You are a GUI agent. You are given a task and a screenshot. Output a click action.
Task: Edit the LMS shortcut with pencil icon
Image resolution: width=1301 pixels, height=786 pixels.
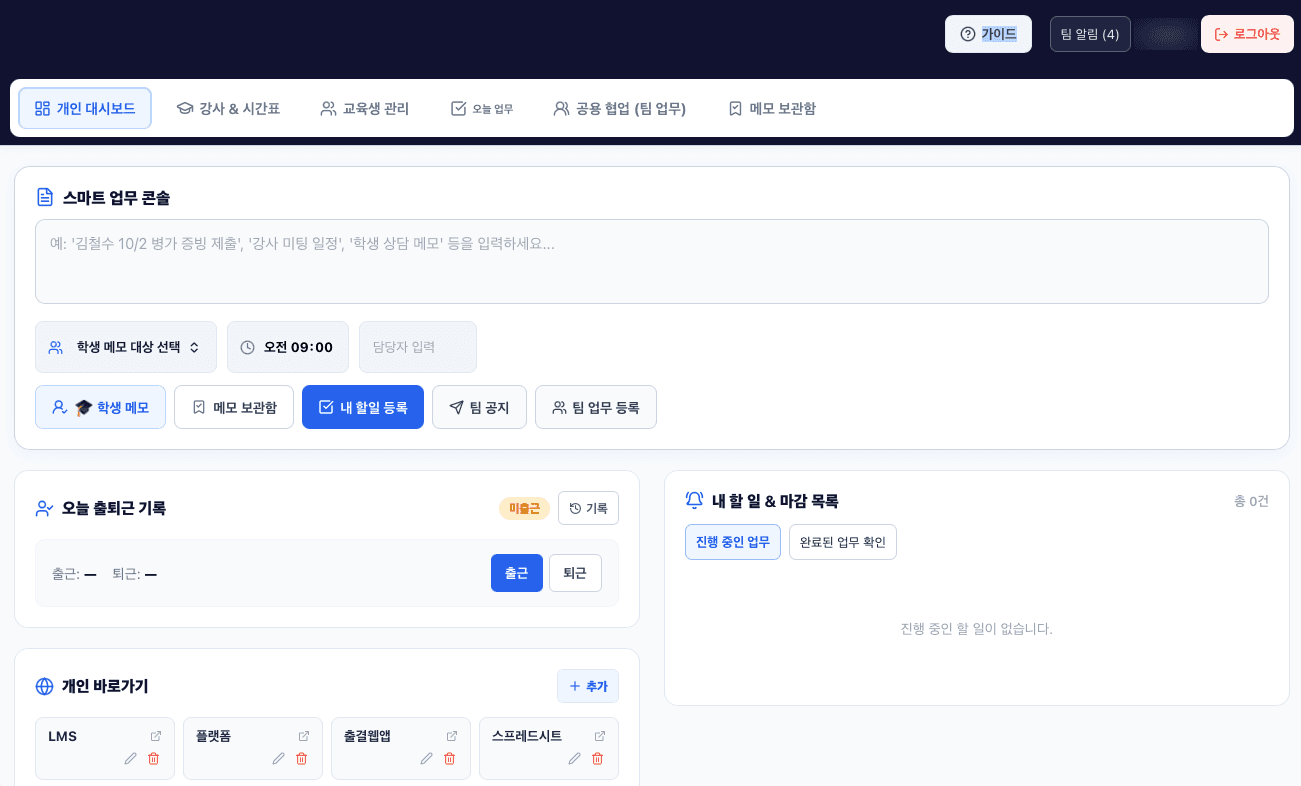130,759
